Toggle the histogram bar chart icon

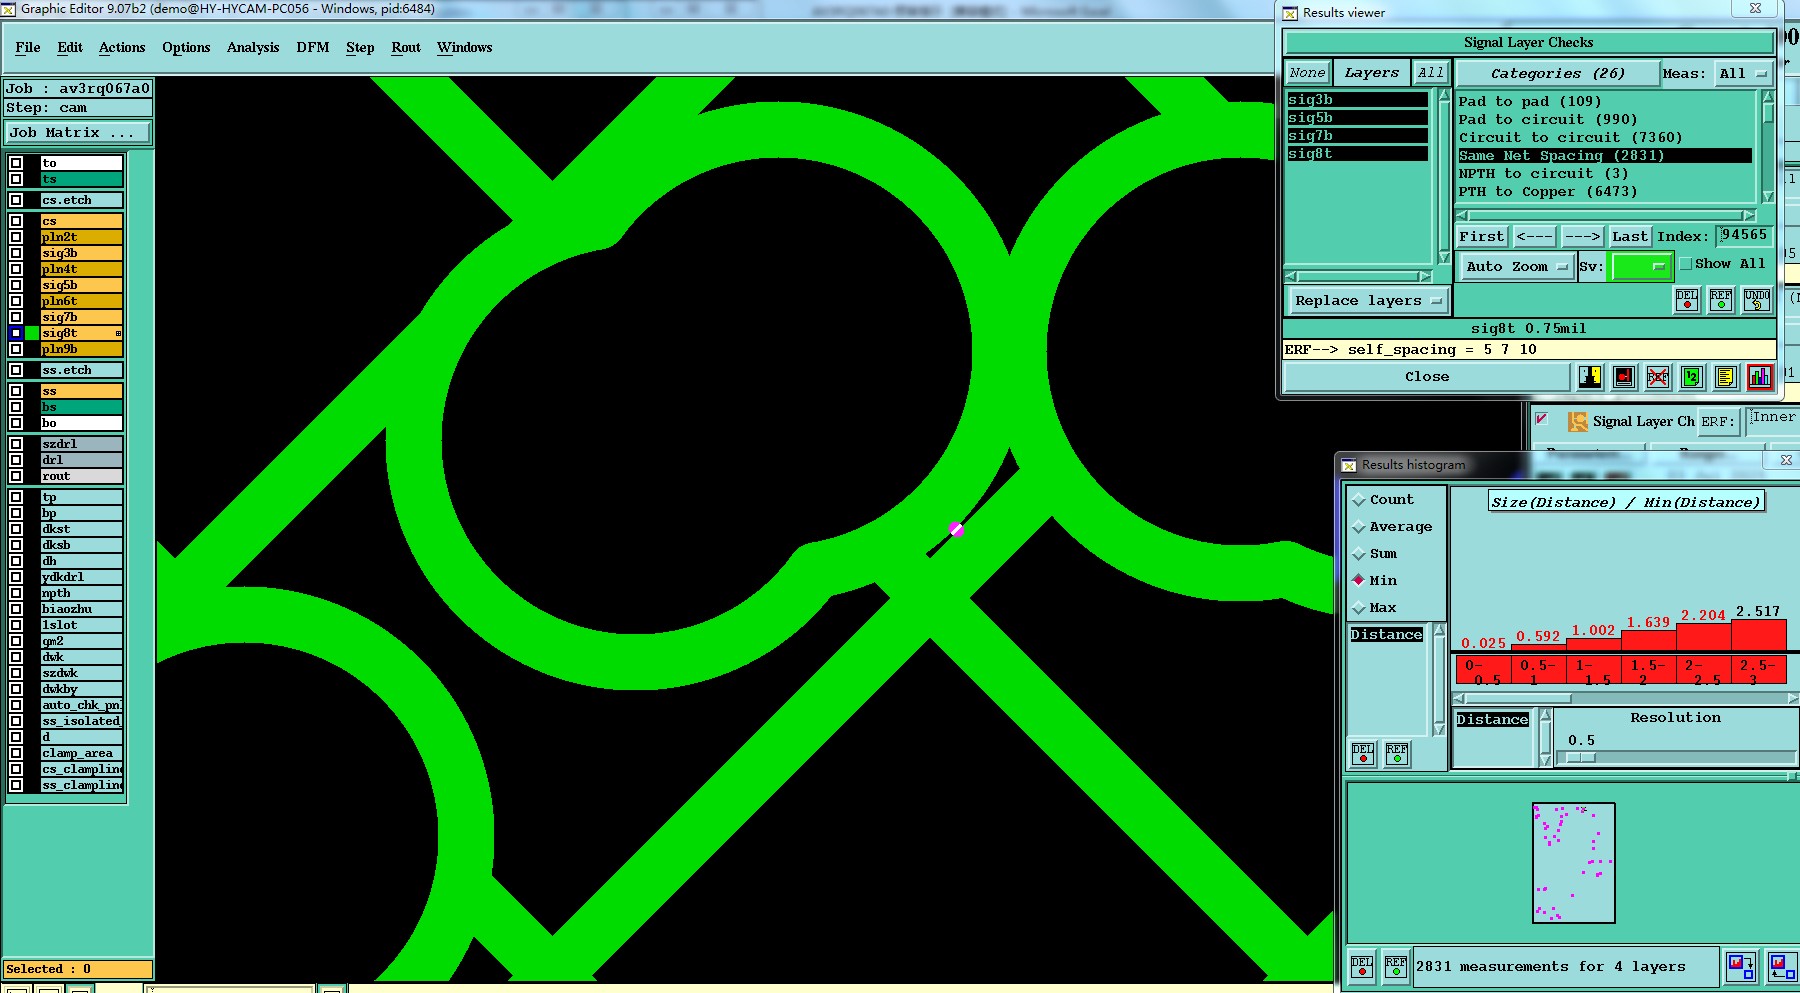click(x=1760, y=377)
